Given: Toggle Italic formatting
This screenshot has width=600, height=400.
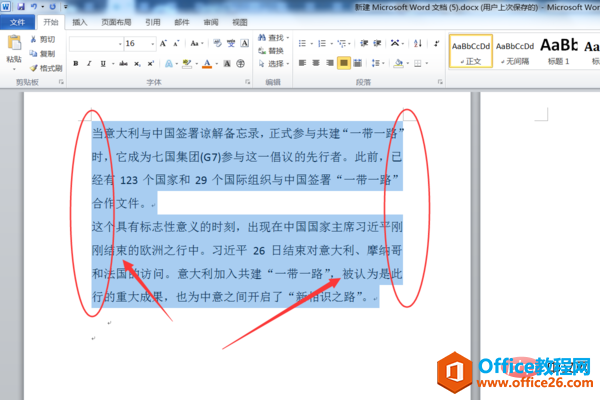Looking at the screenshot, I should (89, 63).
